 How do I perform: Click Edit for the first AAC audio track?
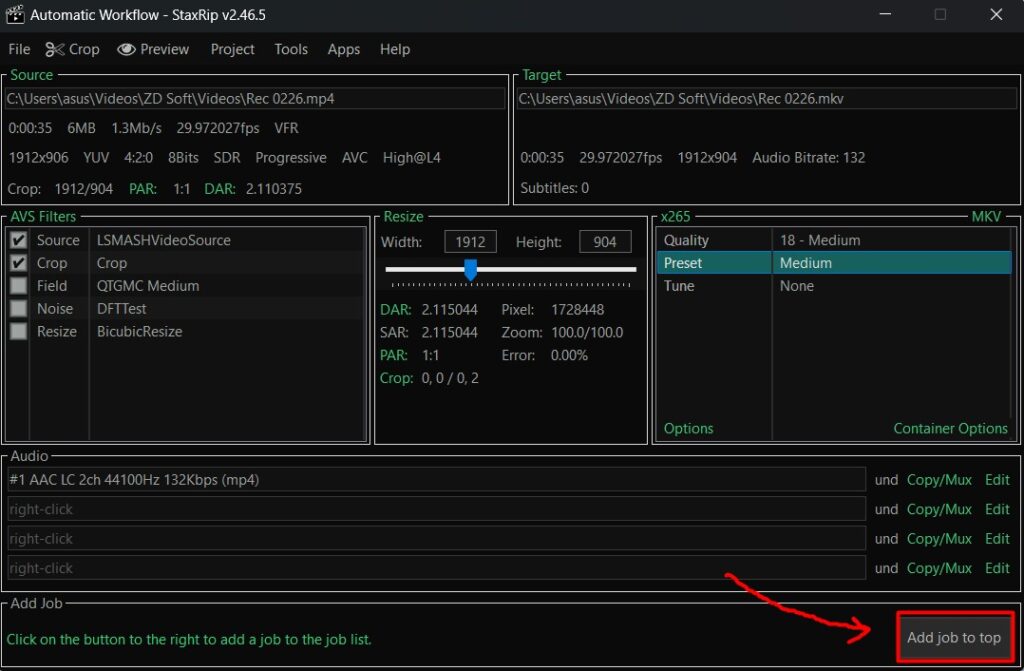coord(997,480)
